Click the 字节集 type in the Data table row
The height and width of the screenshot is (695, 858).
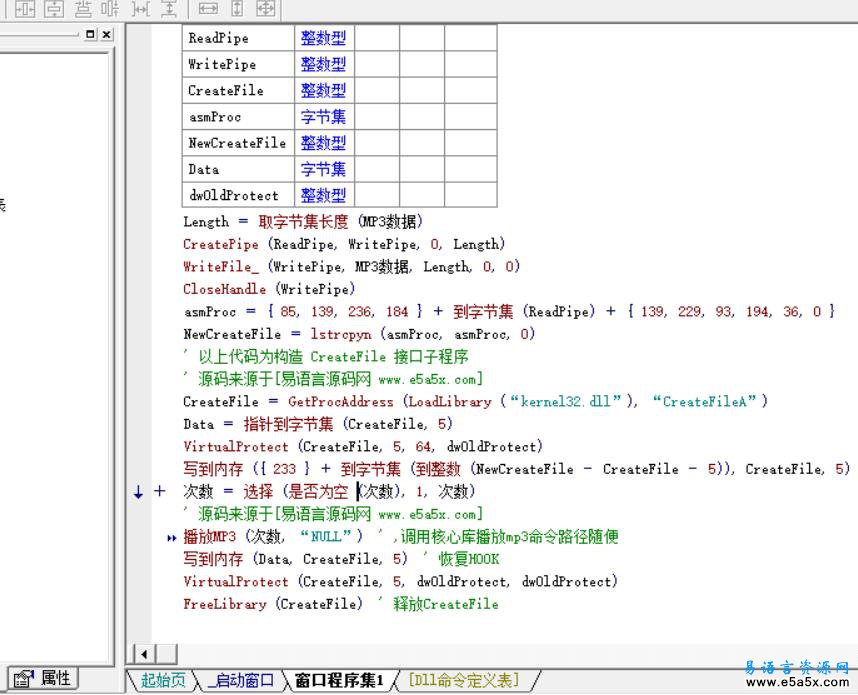323,169
